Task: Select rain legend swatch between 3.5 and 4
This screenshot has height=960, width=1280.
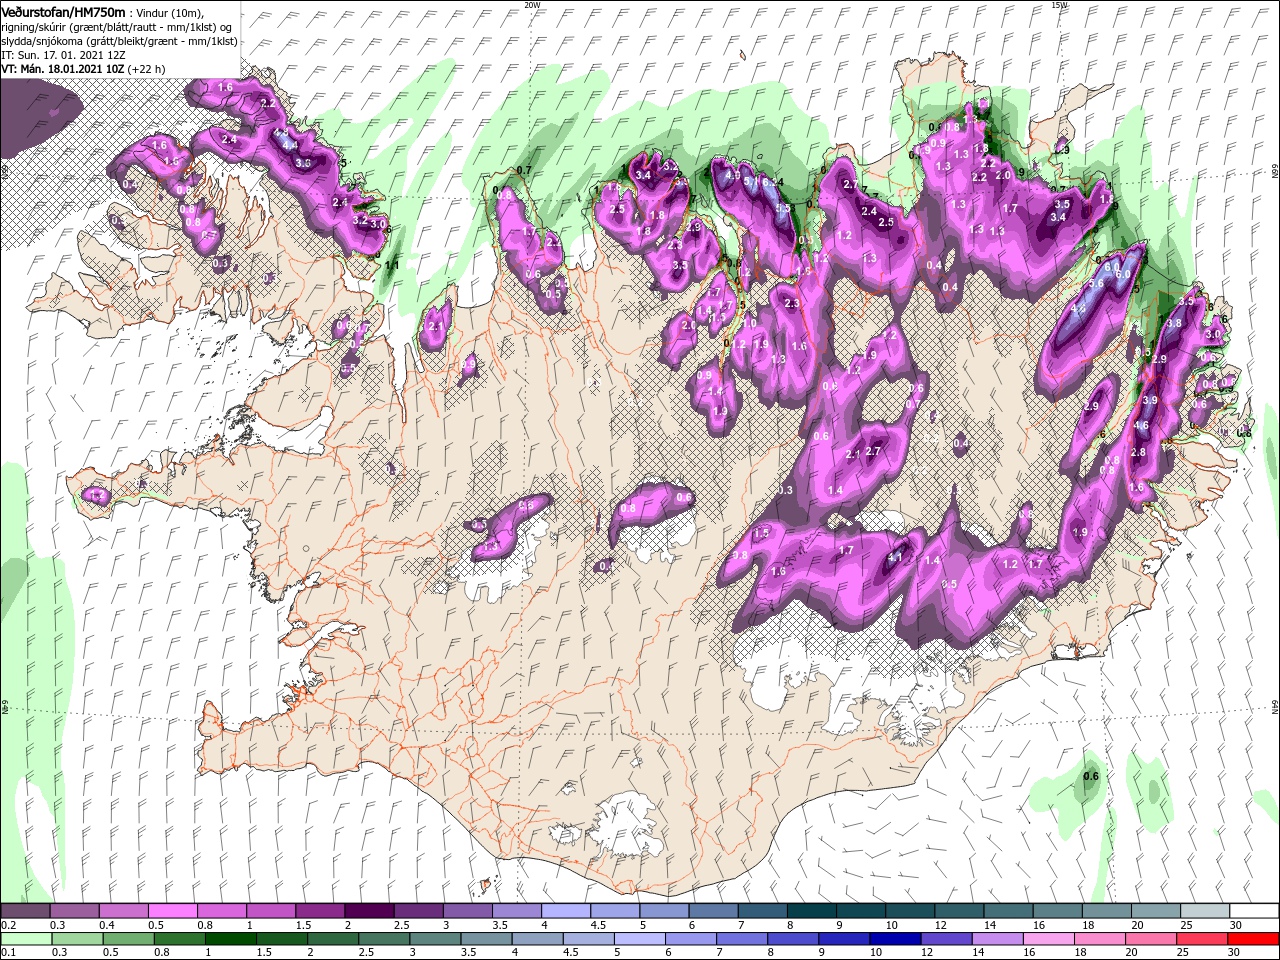Action: click(x=486, y=939)
